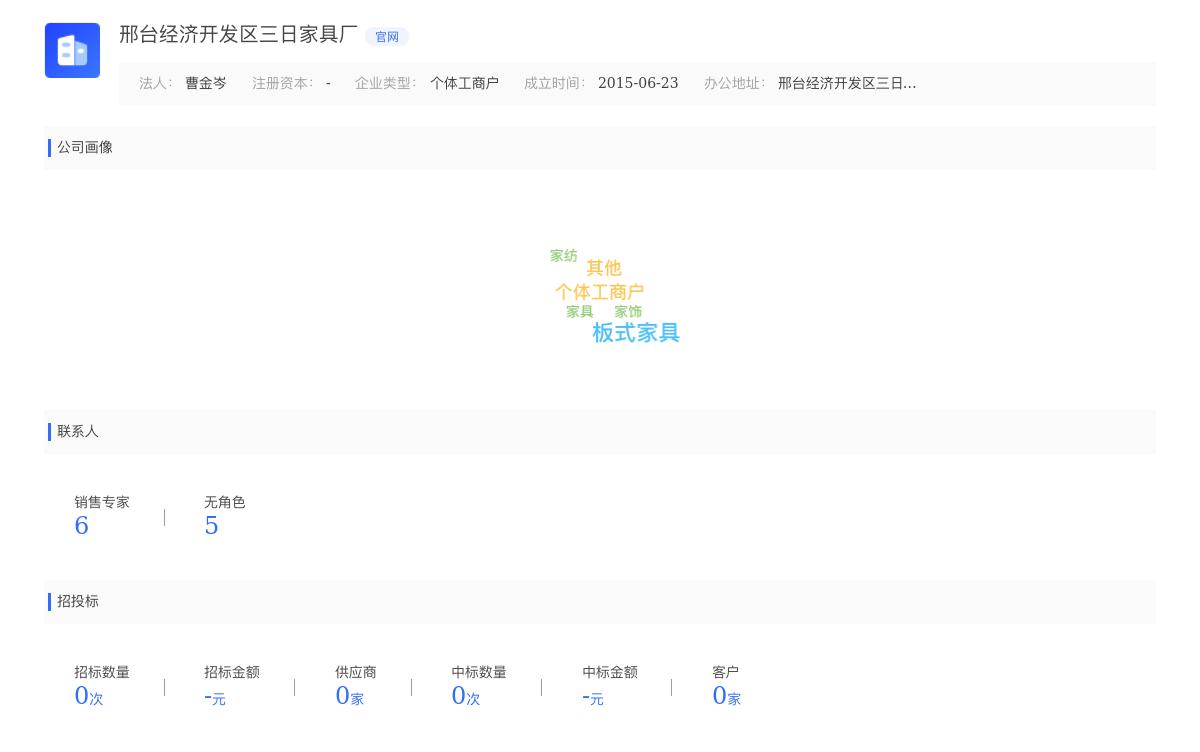Select word cloud tag 板式家具
The image size is (1200, 752).
pyautogui.click(x=636, y=333)
